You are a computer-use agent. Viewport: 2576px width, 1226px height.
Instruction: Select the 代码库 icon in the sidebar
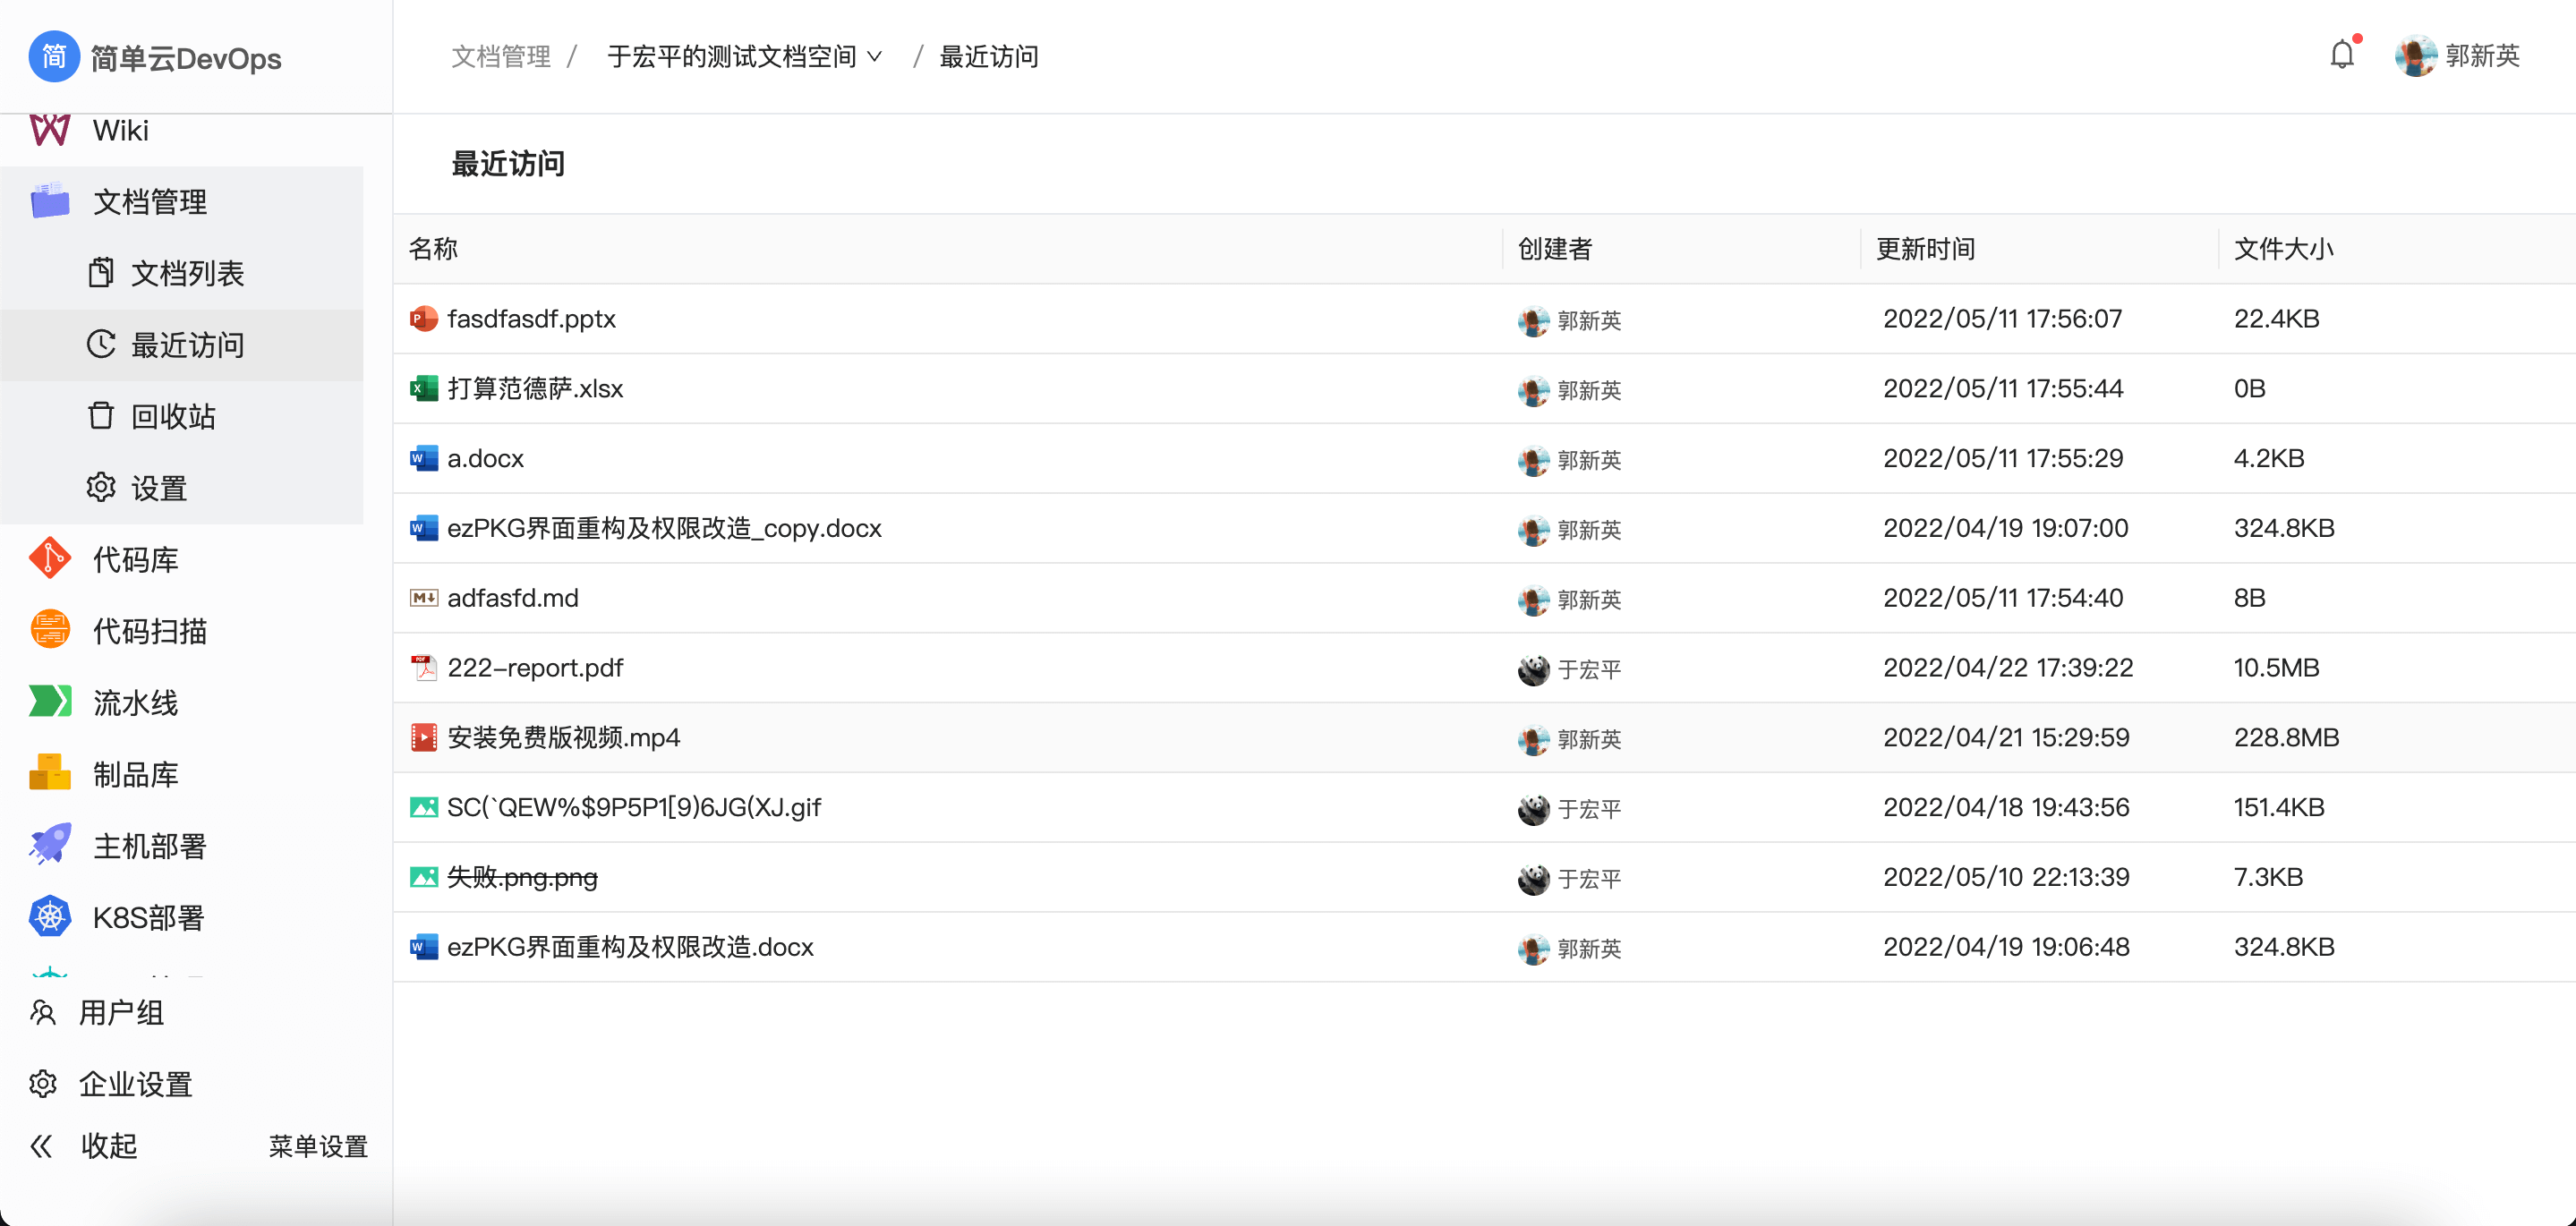point(49,559)
